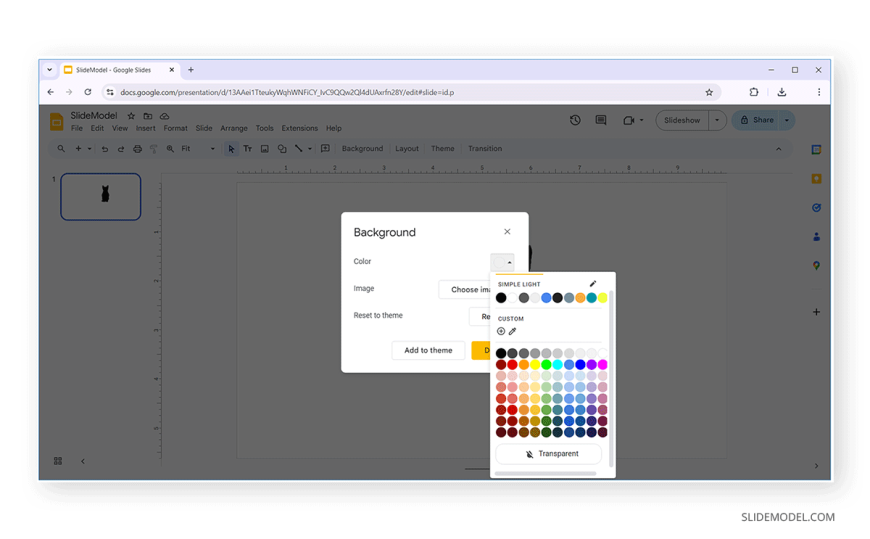
Task: Choose the yellow Simple Light theme swatch
Action: point(603,298)
